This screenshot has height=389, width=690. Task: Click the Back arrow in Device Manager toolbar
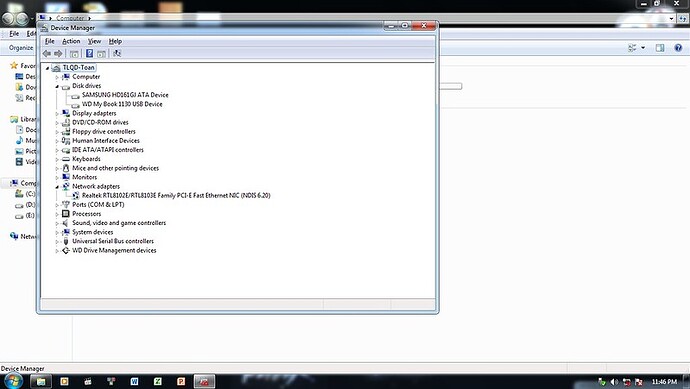click(47, 53)
